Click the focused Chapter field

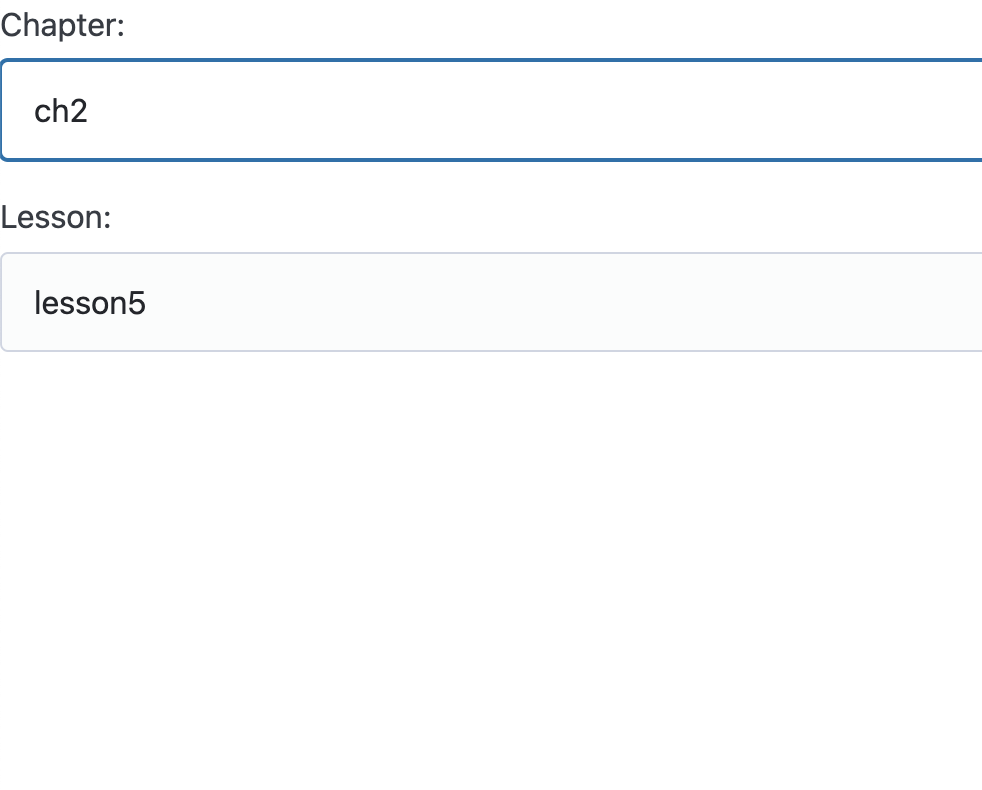tap(491, 110)
